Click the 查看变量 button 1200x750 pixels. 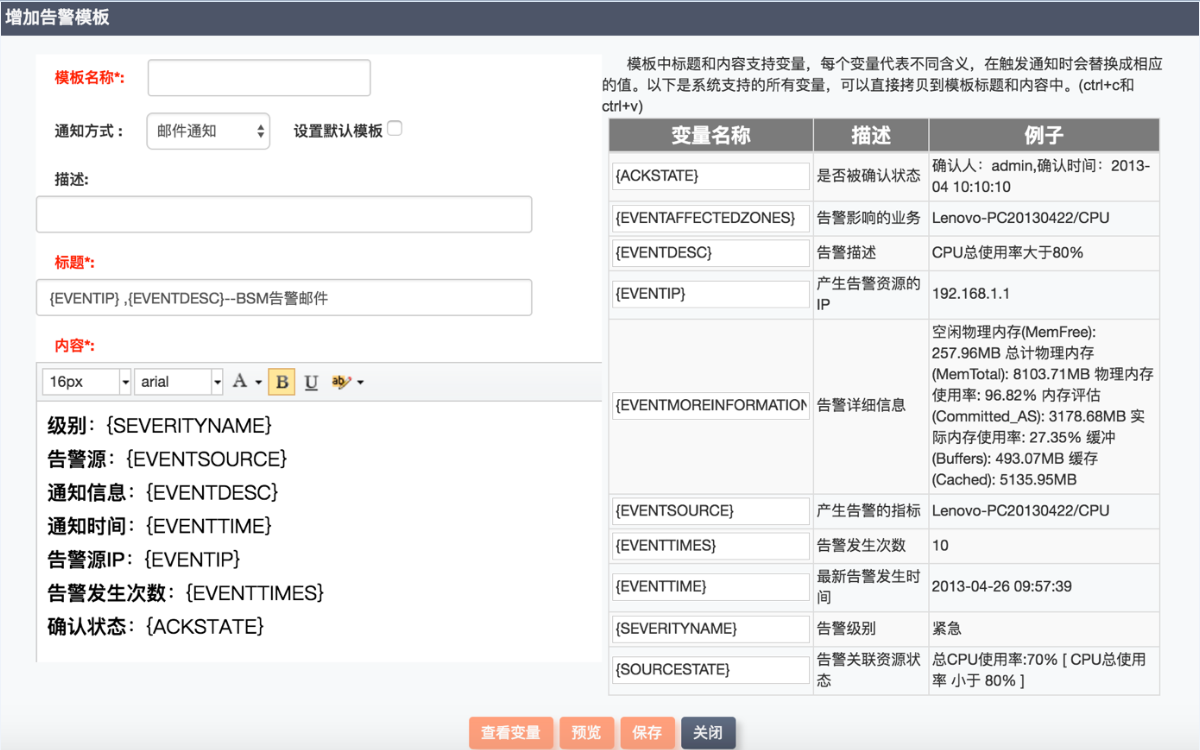click(510, 733)
